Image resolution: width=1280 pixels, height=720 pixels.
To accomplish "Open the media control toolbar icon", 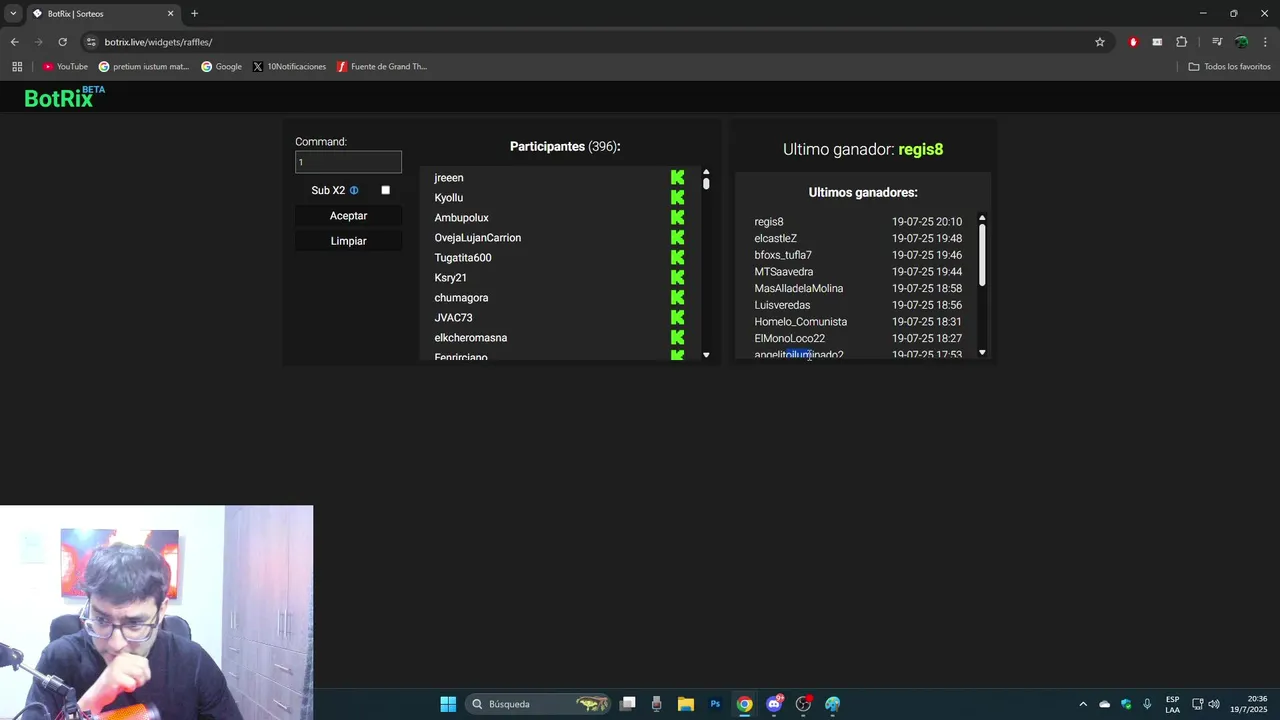I will [1217, 42].
